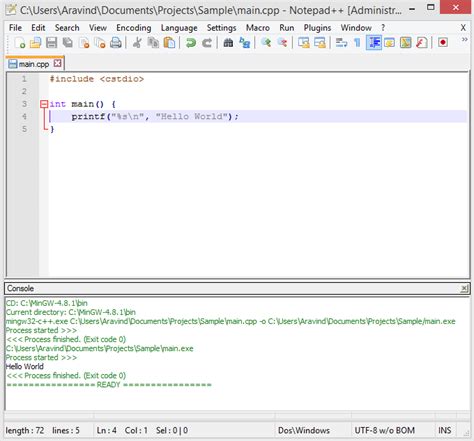Toggle Word Wrap toolbar icon
This screenshot has width=474, height=441.
(x=341, y=43)
